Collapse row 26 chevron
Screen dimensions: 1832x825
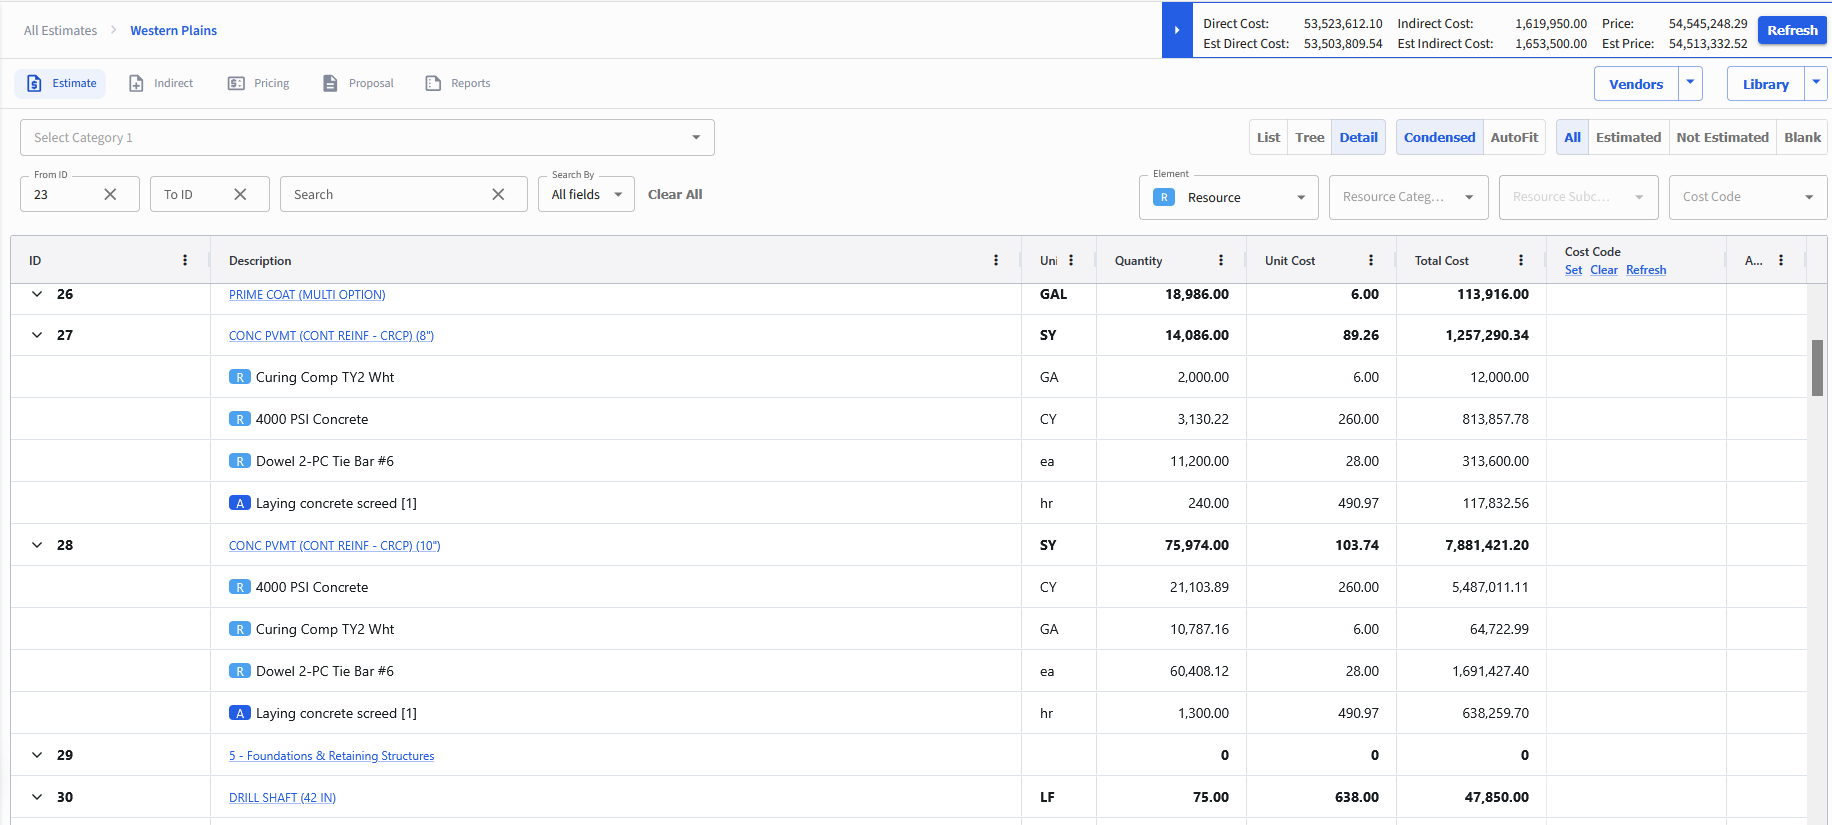click(x=37, y=294)
